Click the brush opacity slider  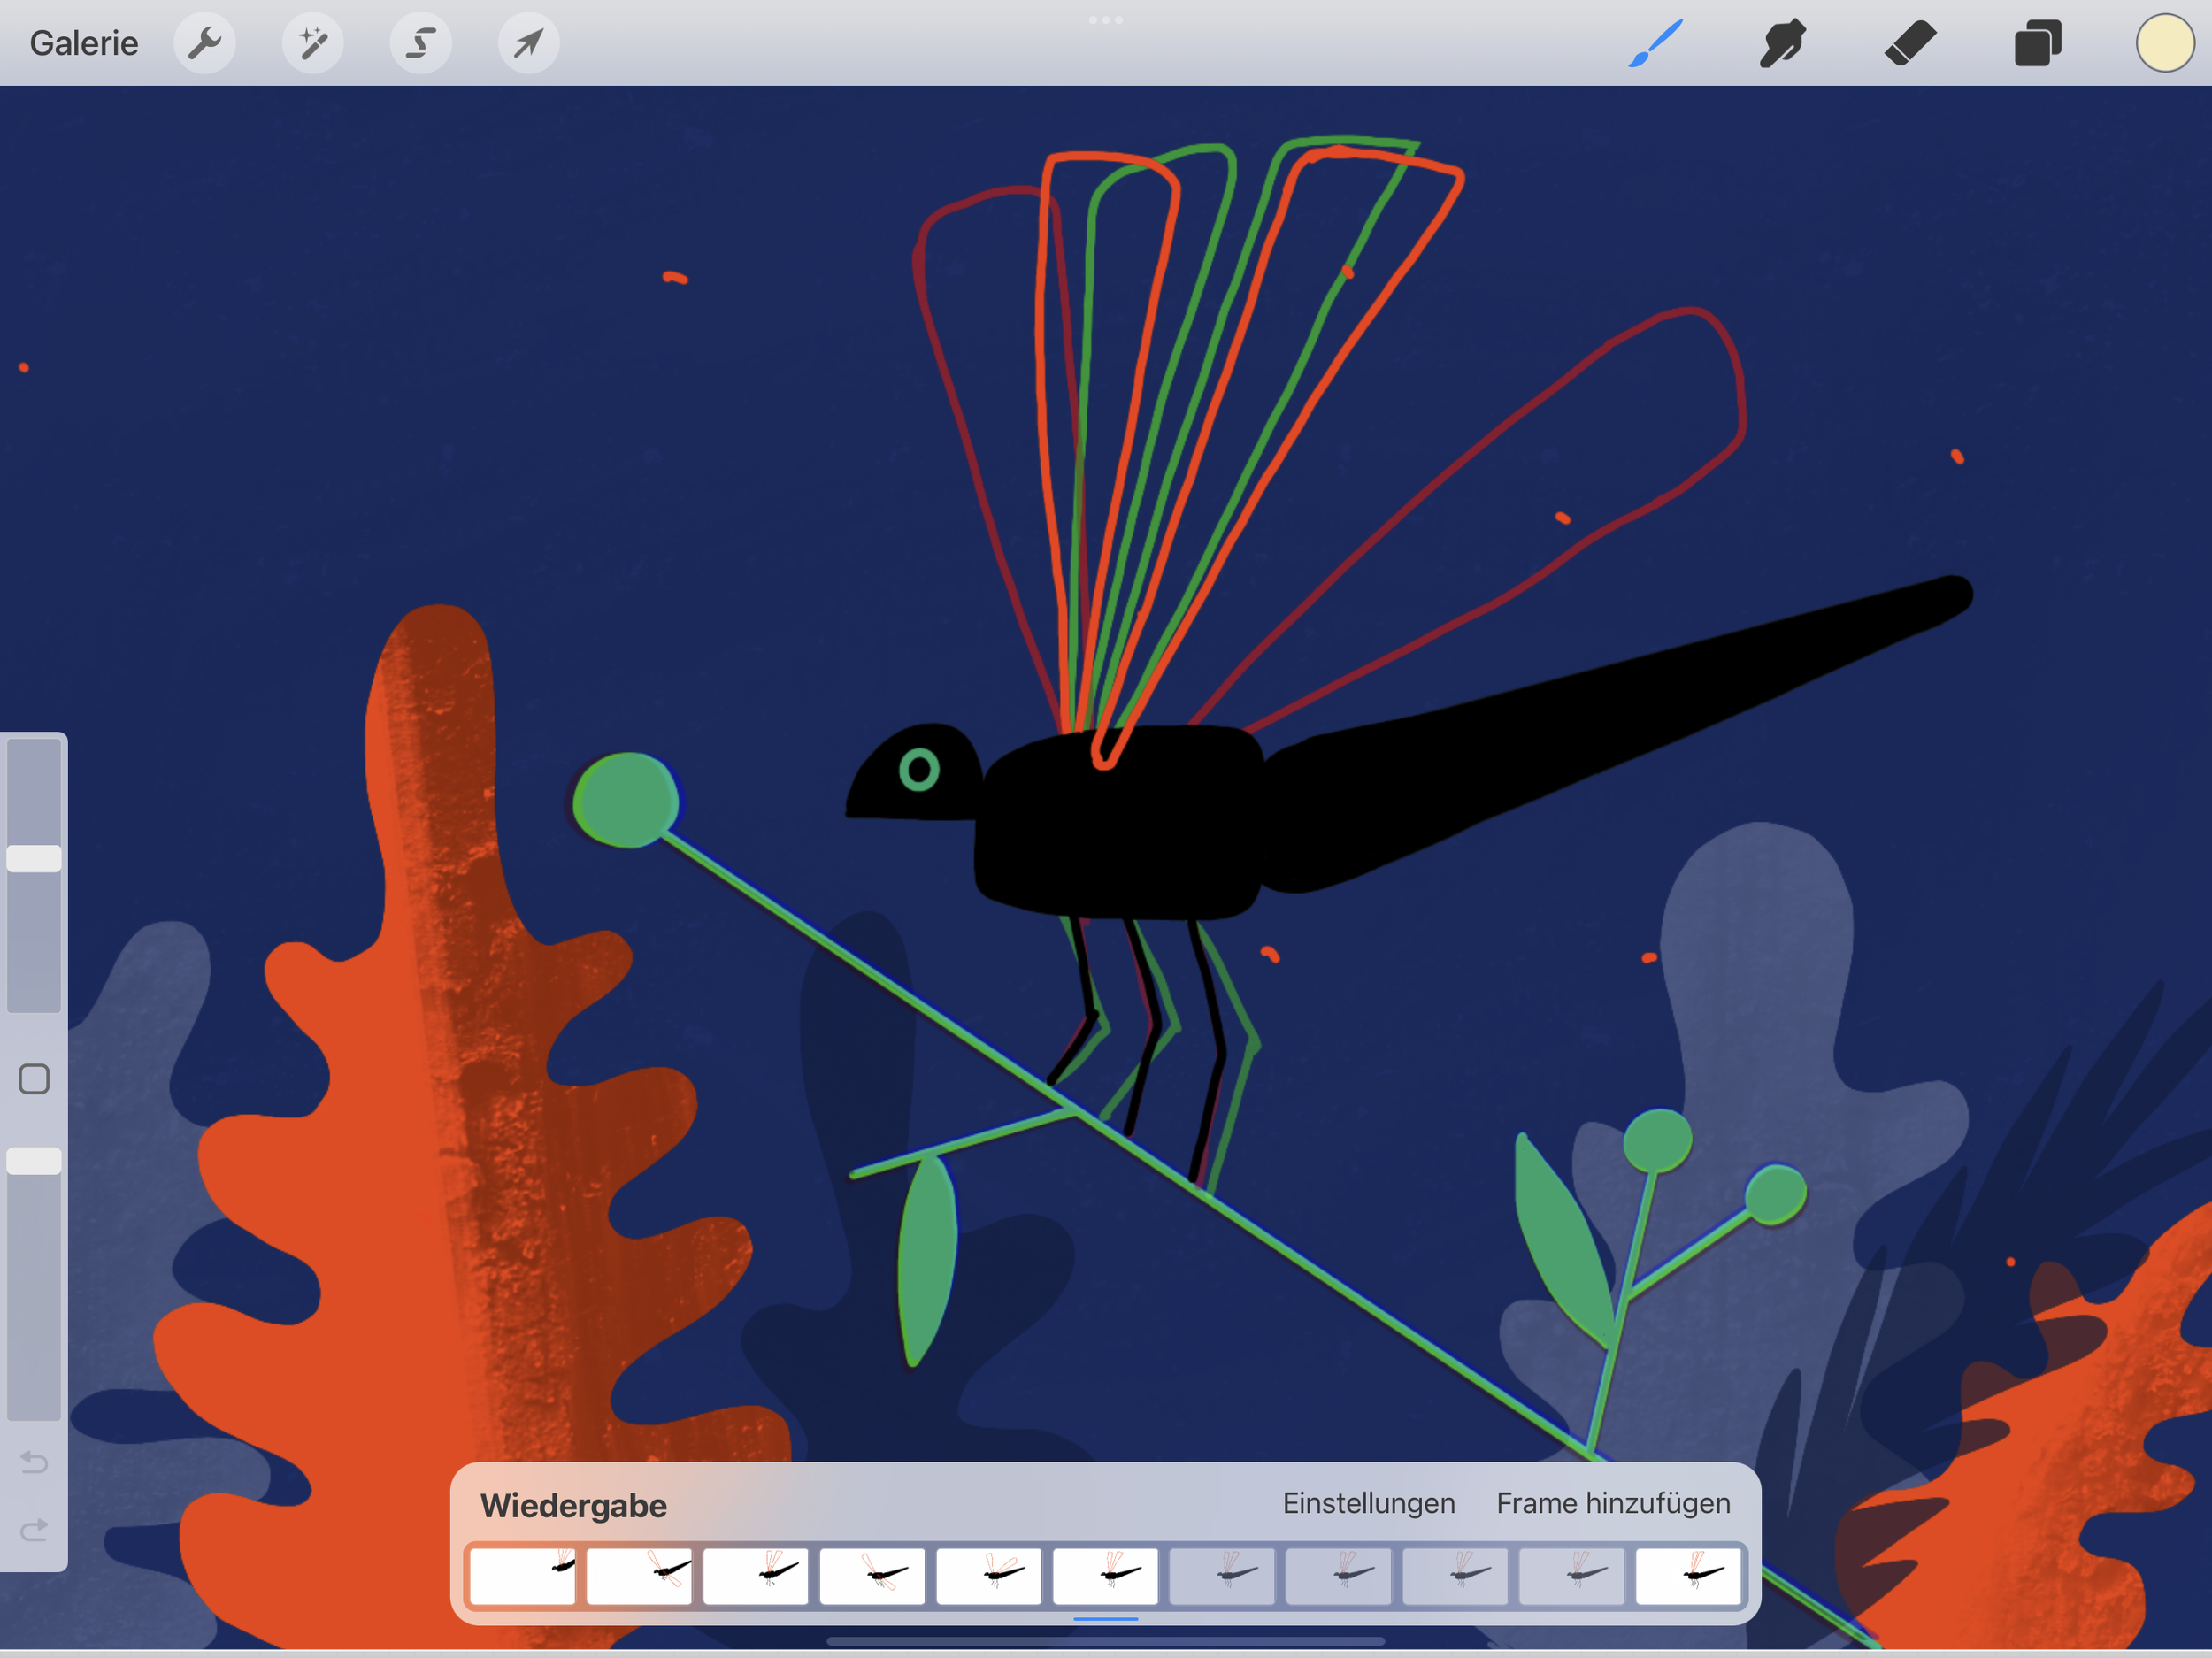34,1284
